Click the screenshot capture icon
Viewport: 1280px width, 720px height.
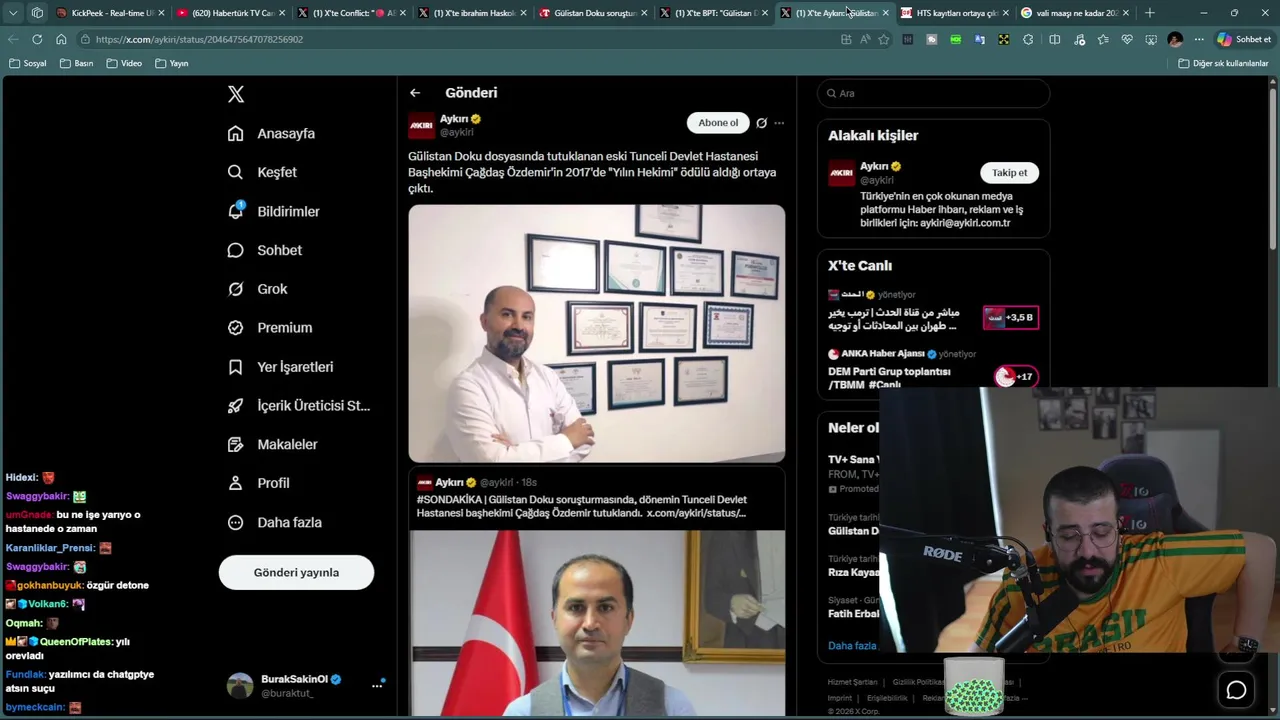point(1151,39)
